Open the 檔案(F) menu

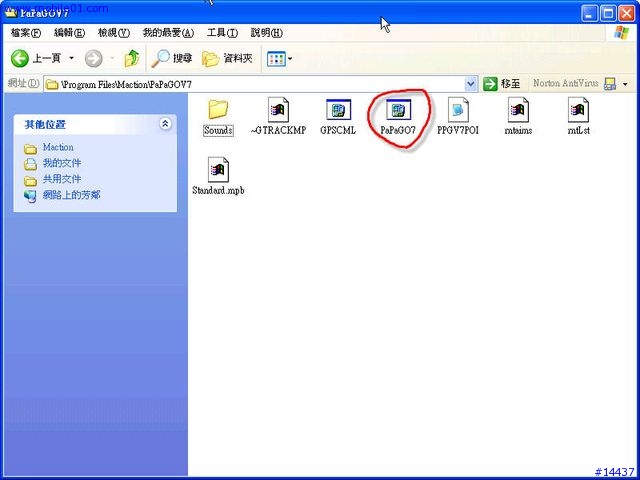[26, 33]
